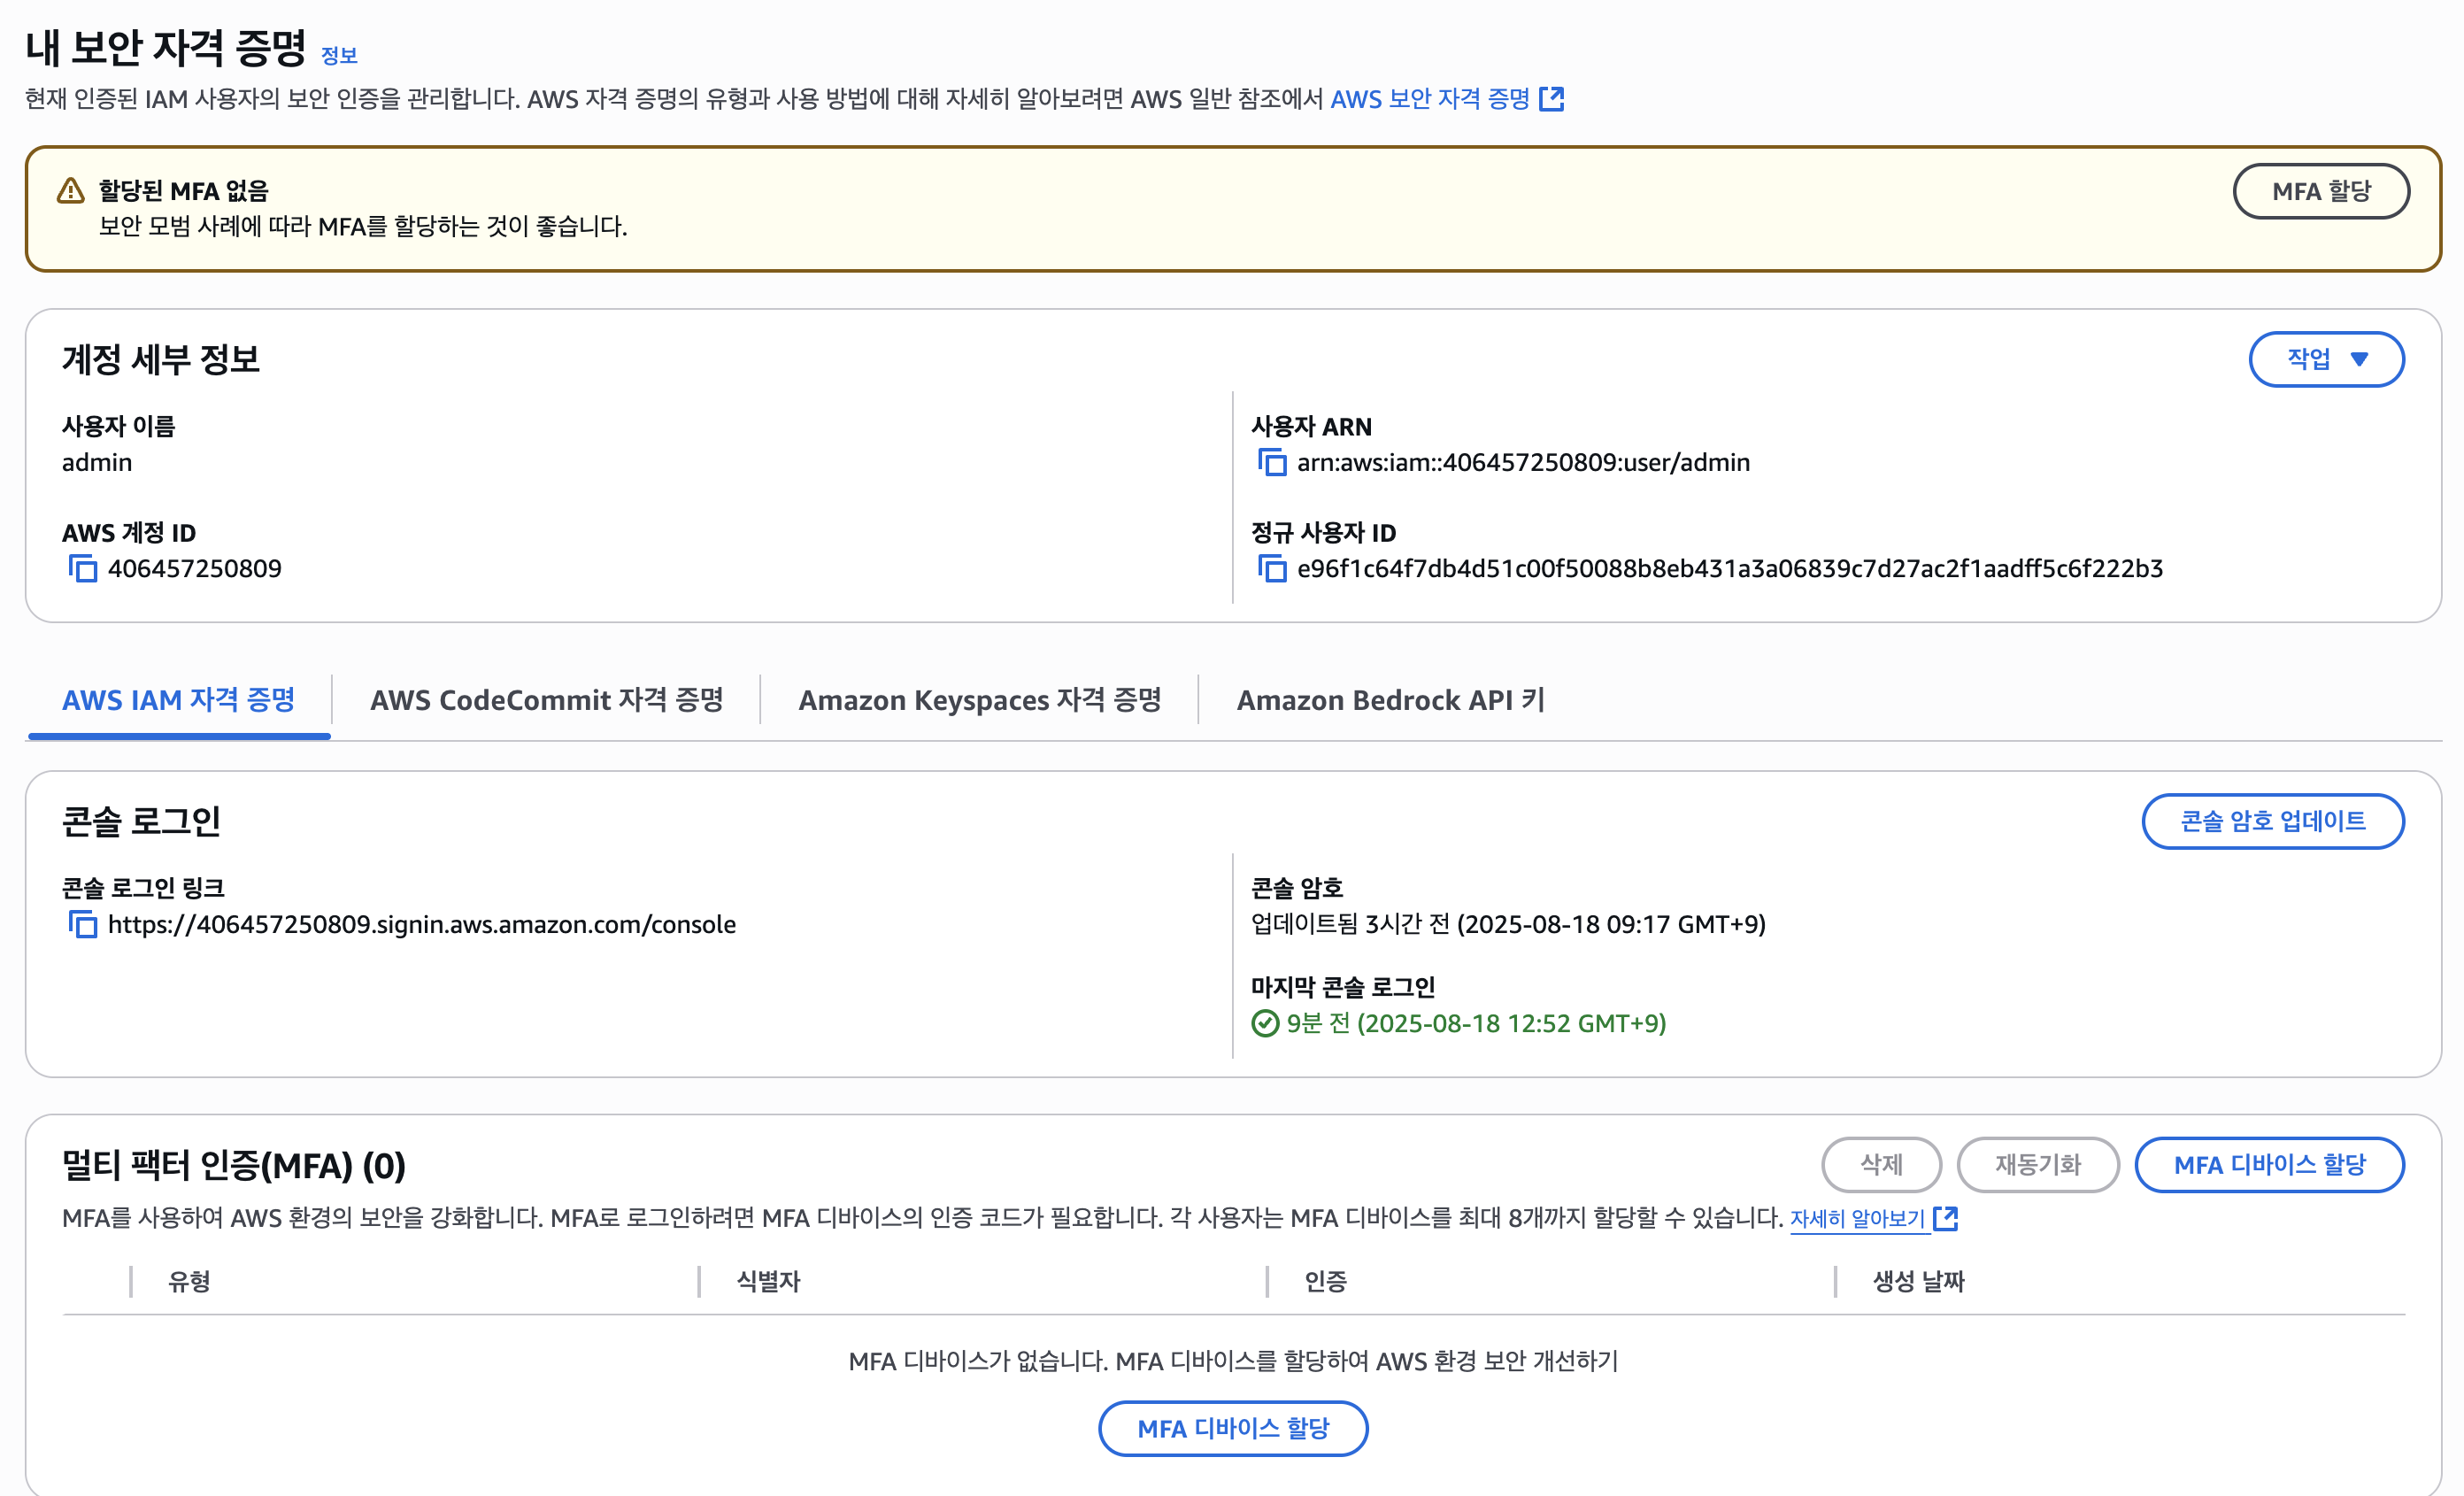Click 콘솔 암호 업데이트 button
The image size is (2464, 1496).
2272,821
